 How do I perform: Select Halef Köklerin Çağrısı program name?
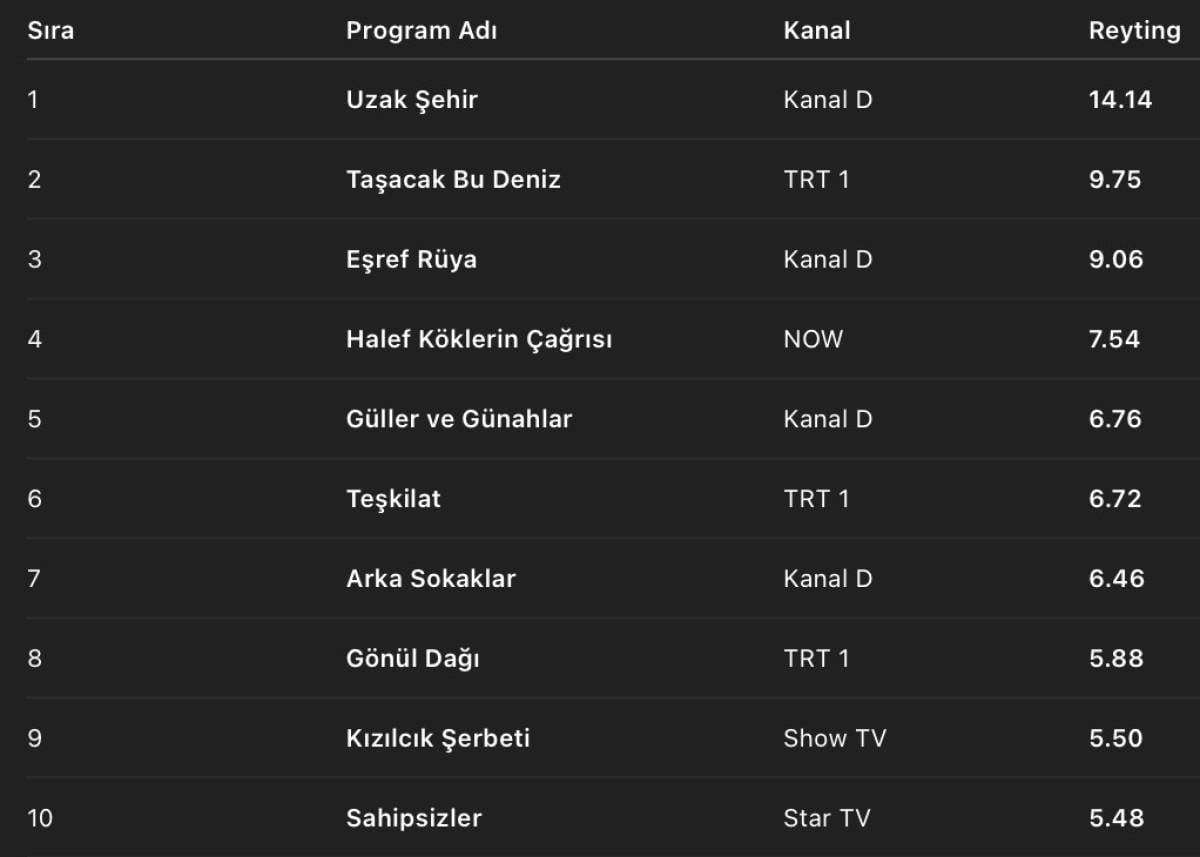pos(479,339)
